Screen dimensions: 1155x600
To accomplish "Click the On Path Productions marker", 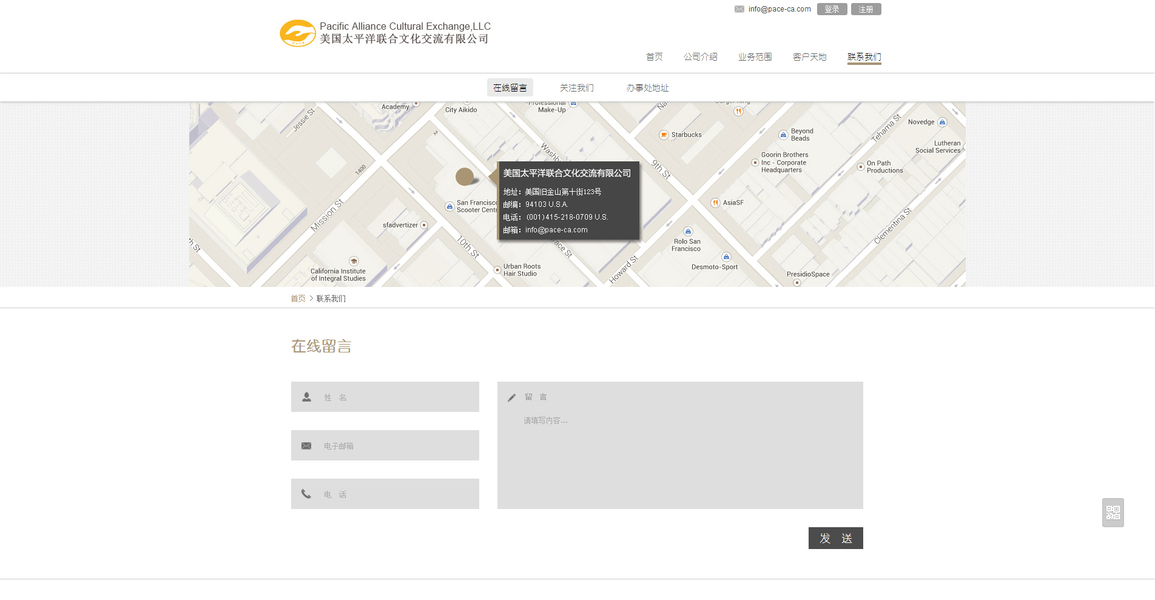I will (x=860, y=167).
